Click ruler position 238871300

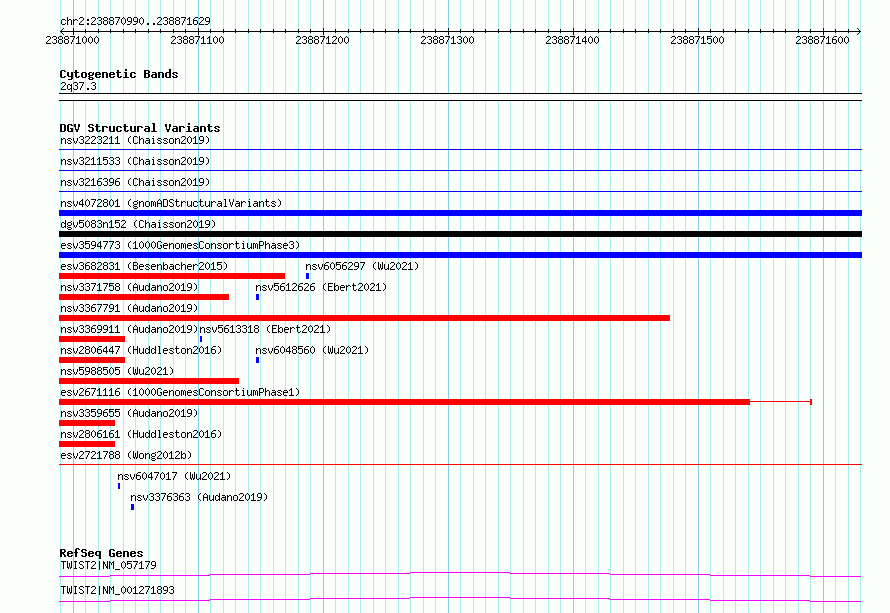[x=447, y=40]
